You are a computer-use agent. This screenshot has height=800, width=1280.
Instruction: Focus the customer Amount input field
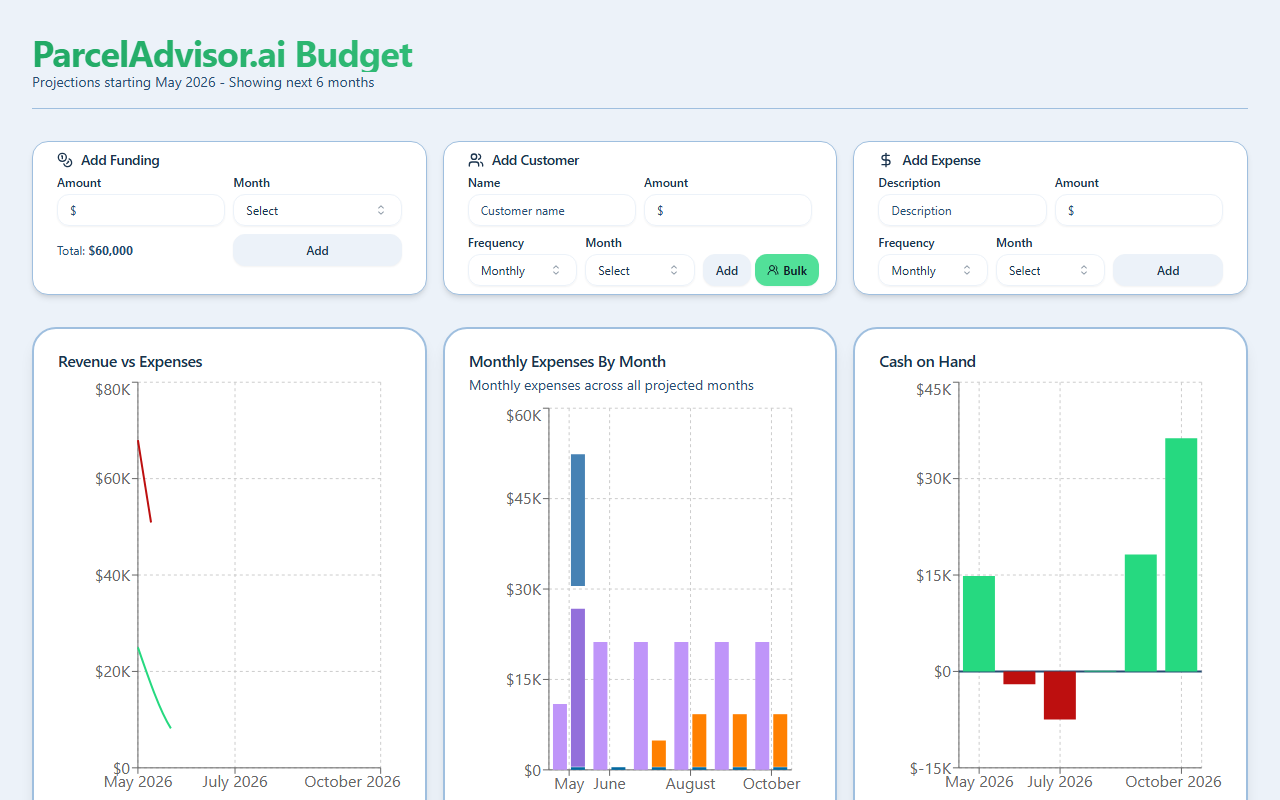(x=728, y=211)
